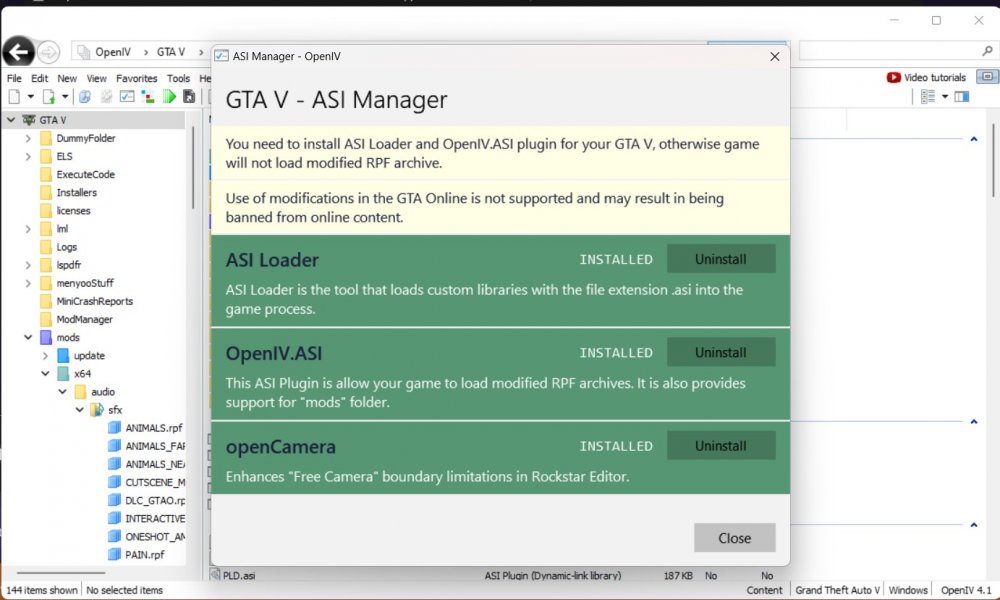Toggle the preview pane icon

(962, 97)
